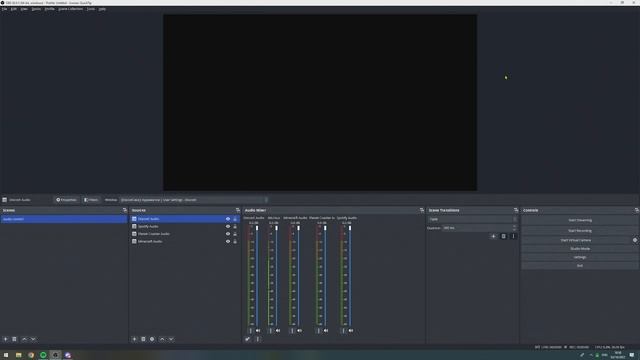The image size is (640, 360).
Task: Remove scene transition with trash icon
Action: (503, 236)
